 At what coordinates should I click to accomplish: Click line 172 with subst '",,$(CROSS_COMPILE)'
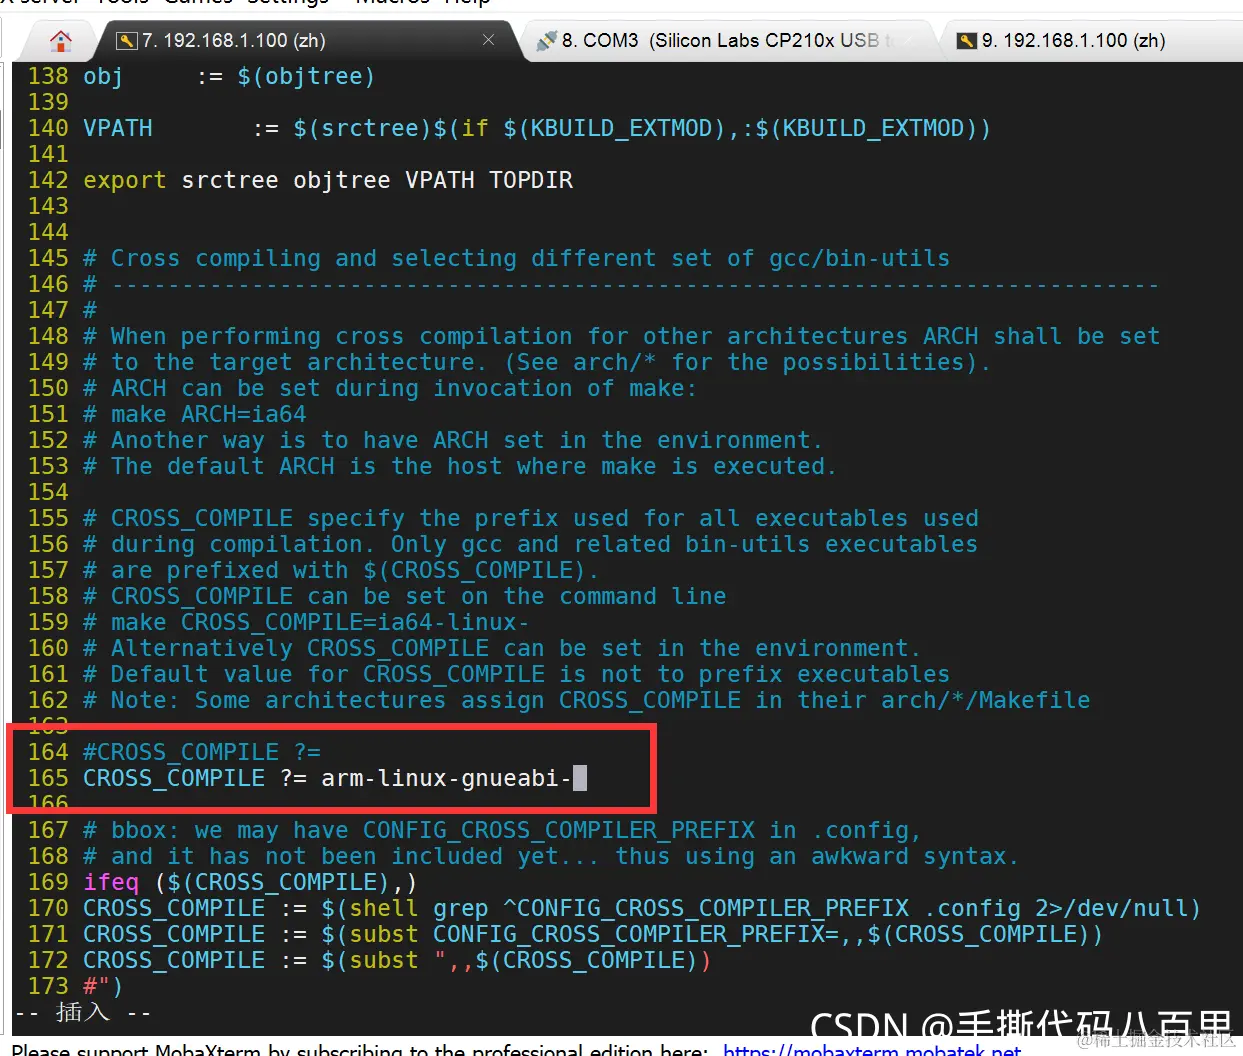point(397,961)
